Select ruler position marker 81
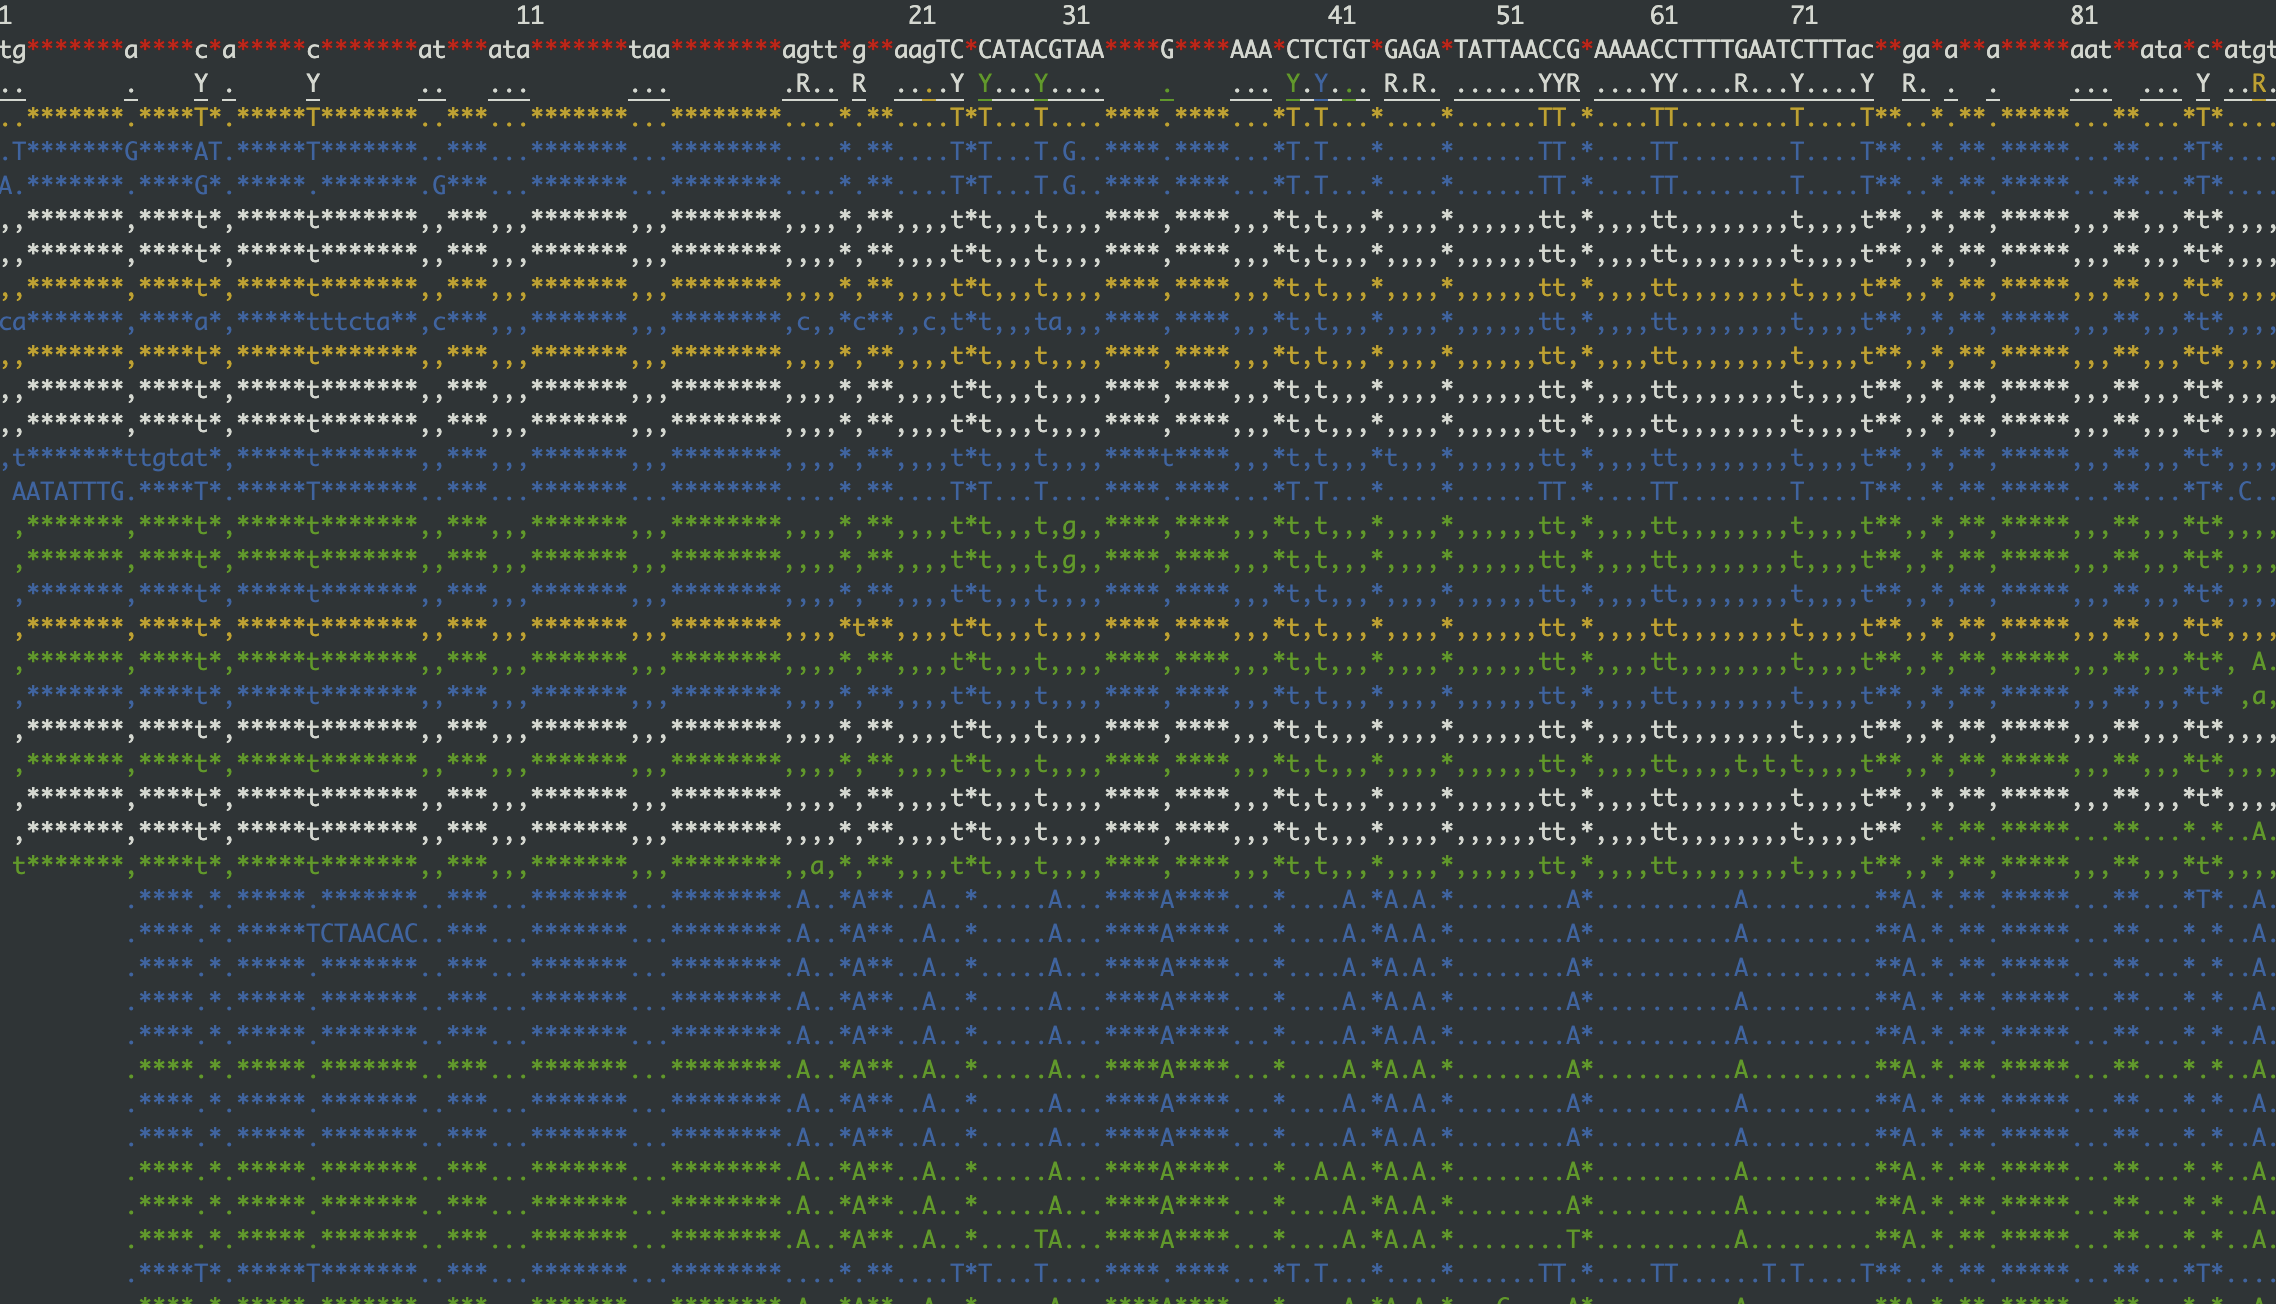The width and height of the screenshot is (2276, 1304). pos(2084,15)
